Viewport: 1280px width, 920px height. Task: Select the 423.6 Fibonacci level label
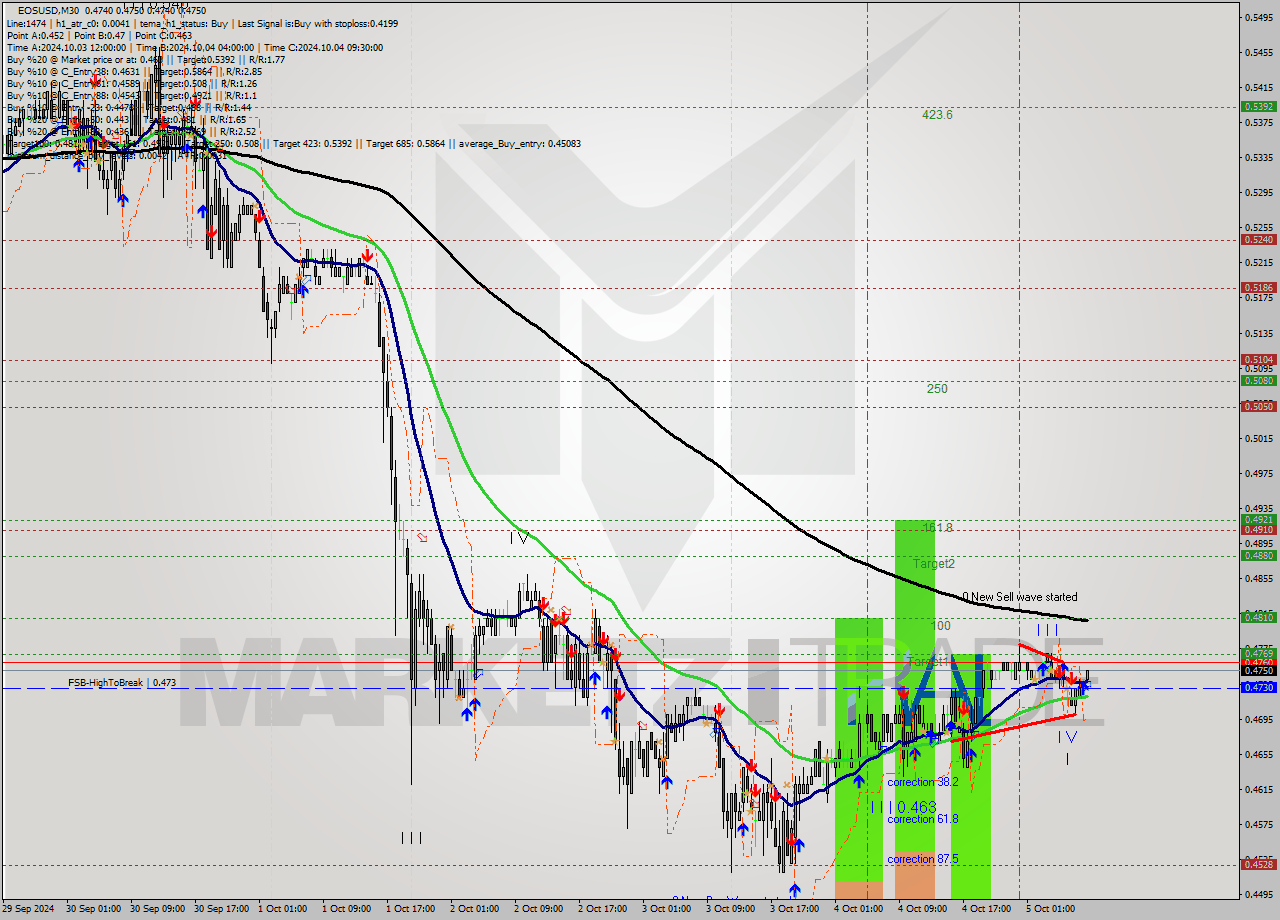point(937,115)
